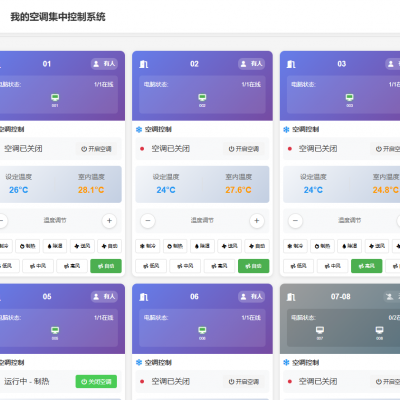Select the green computer icon 002

(x=202, y=97)
